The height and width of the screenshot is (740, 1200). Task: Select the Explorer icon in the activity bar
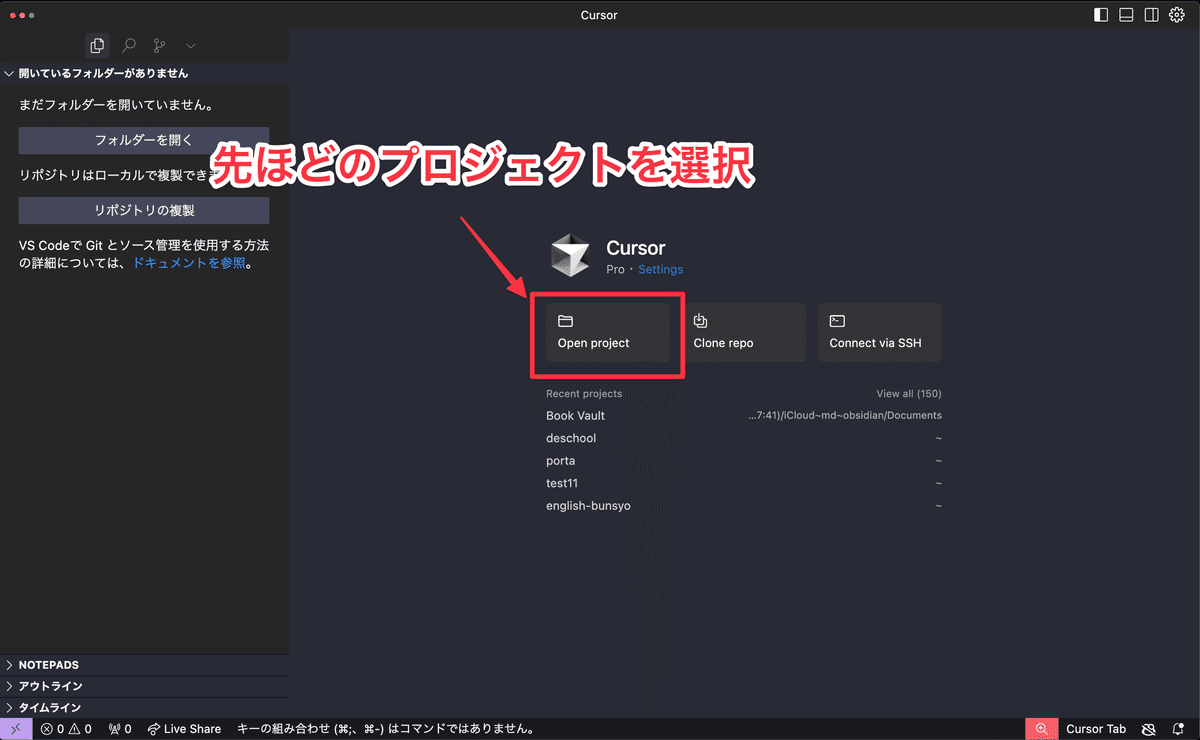click(97, 45)
